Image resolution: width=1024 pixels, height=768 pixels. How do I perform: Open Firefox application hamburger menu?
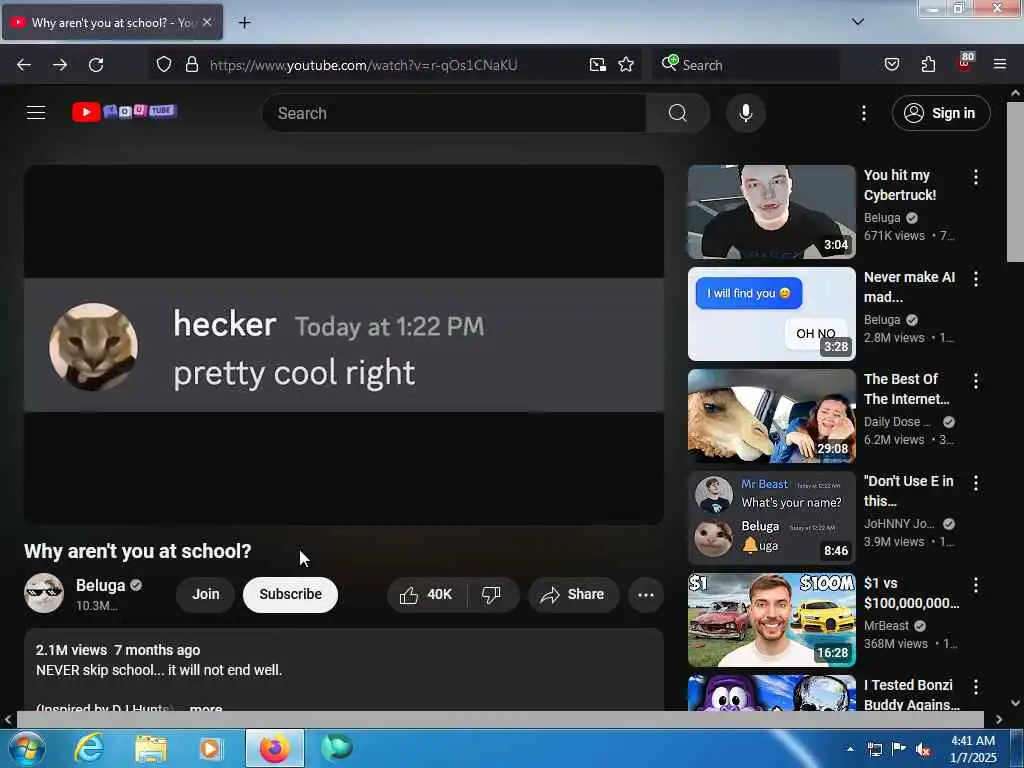click(1000, 64)
